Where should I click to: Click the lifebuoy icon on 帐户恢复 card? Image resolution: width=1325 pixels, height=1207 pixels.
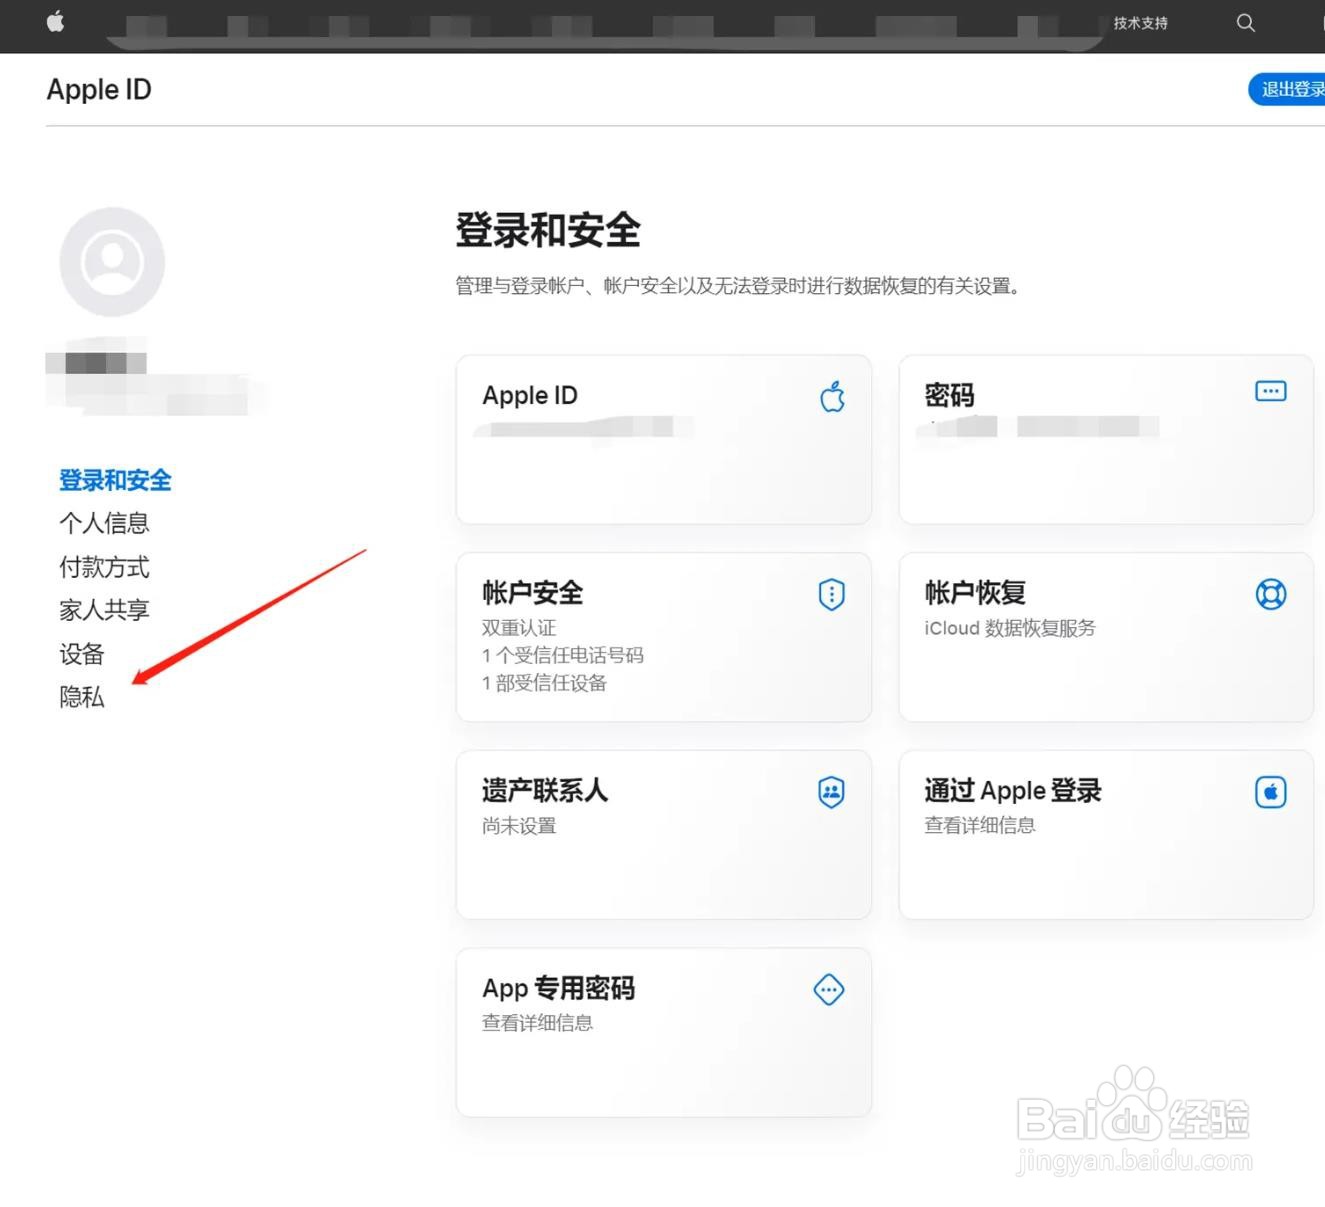(1271, 594)
